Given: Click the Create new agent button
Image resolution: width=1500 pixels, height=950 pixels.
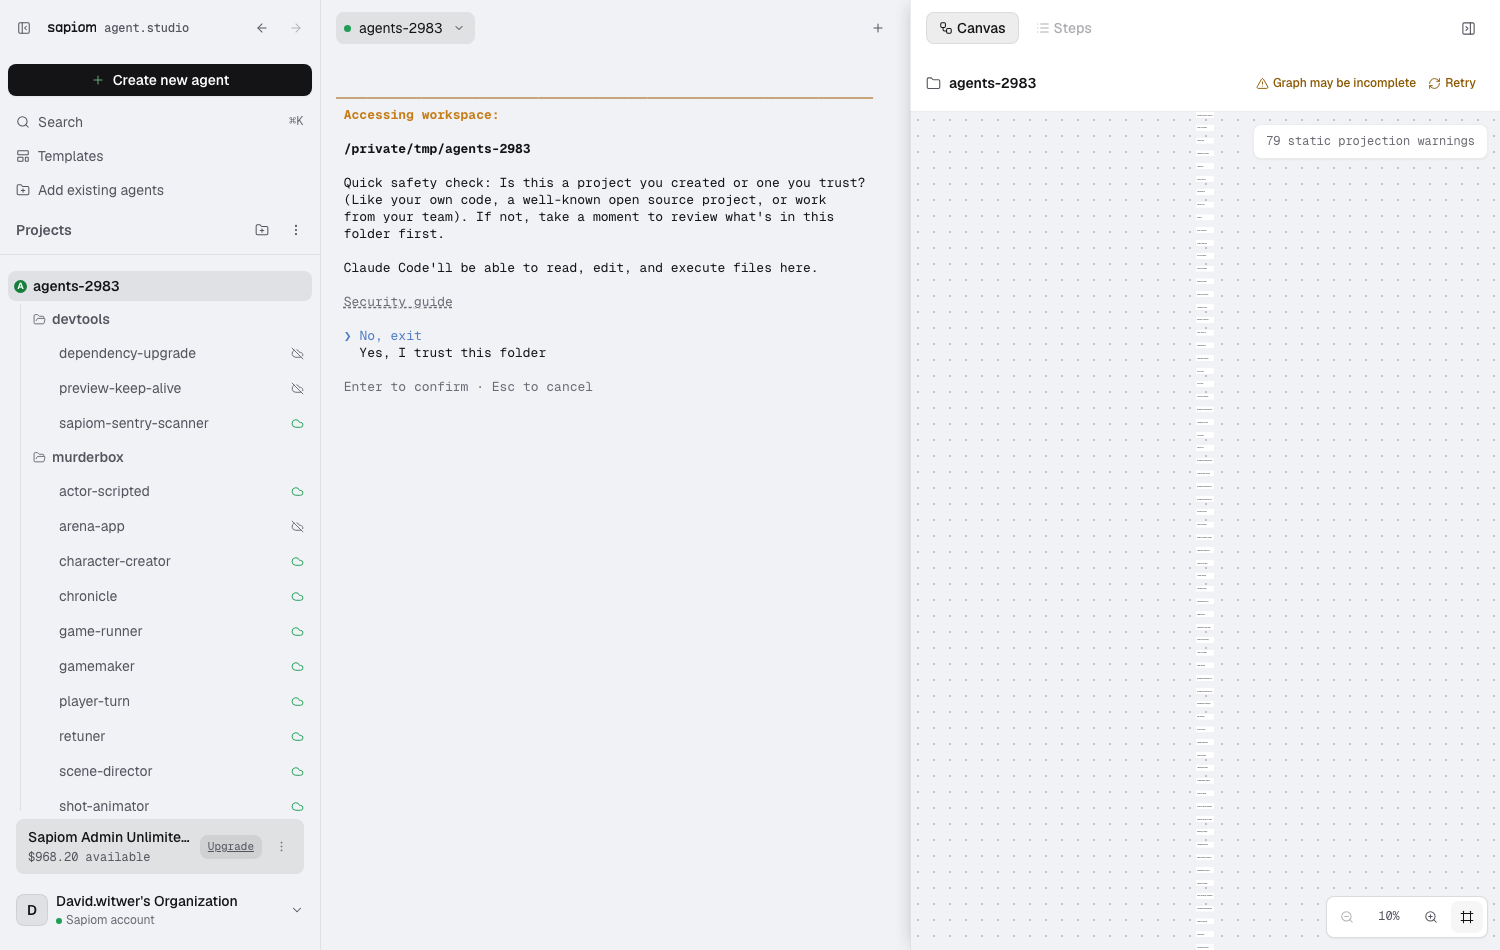Looking at the screenshot, I should click(x=160, y=80).
